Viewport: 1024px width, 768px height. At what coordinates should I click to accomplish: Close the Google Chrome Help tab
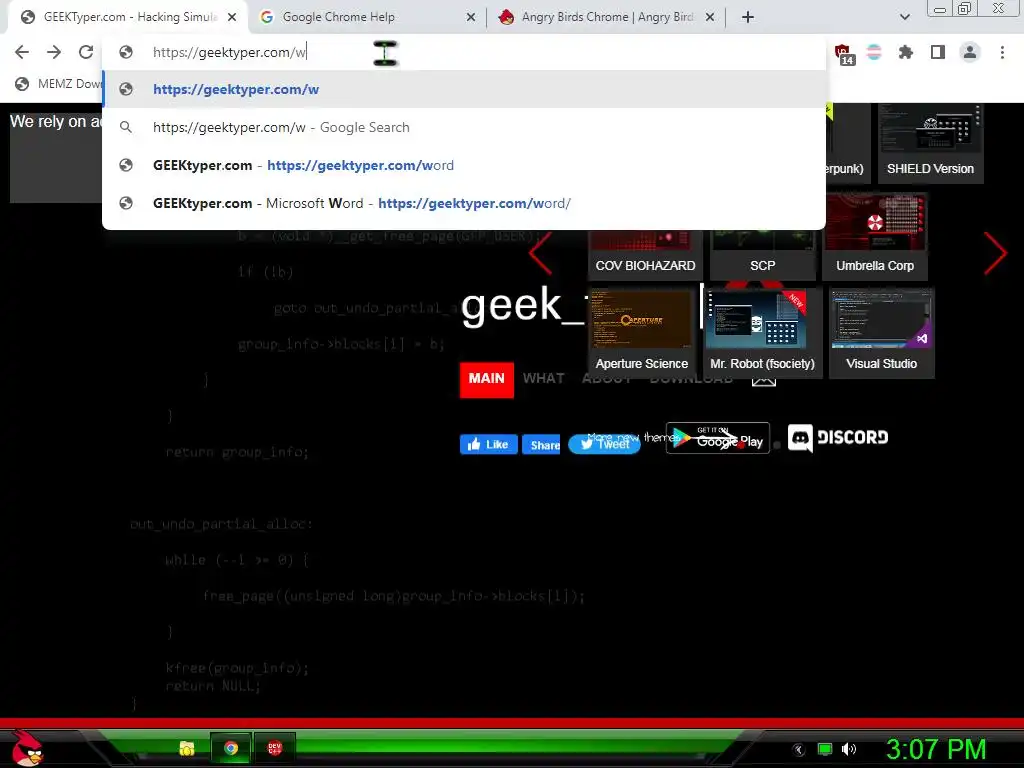pyautogui.click(x=471, y=17)
